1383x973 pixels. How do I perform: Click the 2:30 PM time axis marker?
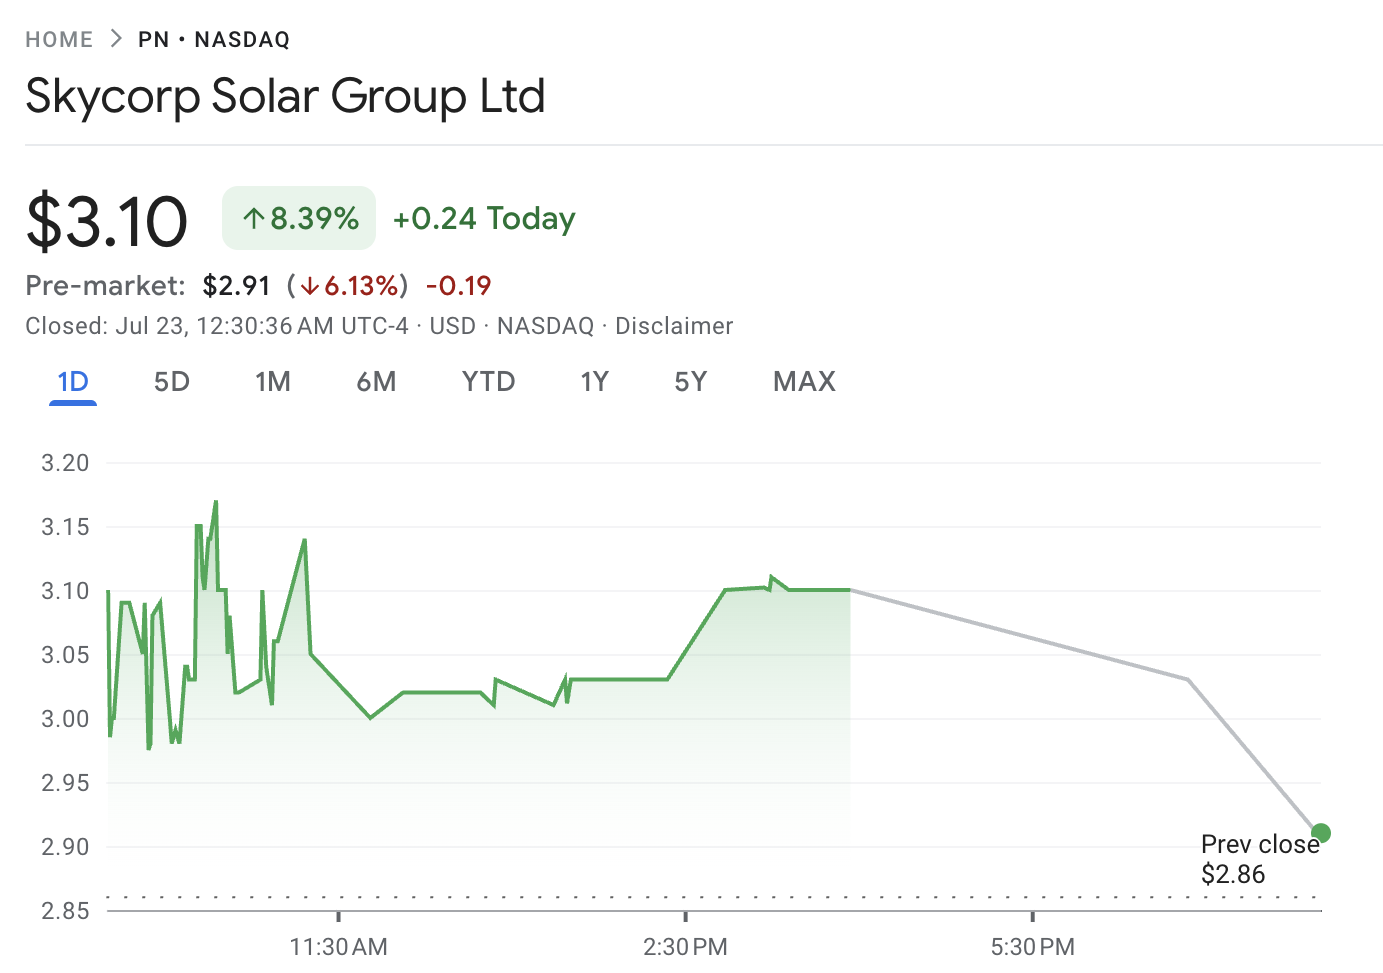[x=685, y=946]
